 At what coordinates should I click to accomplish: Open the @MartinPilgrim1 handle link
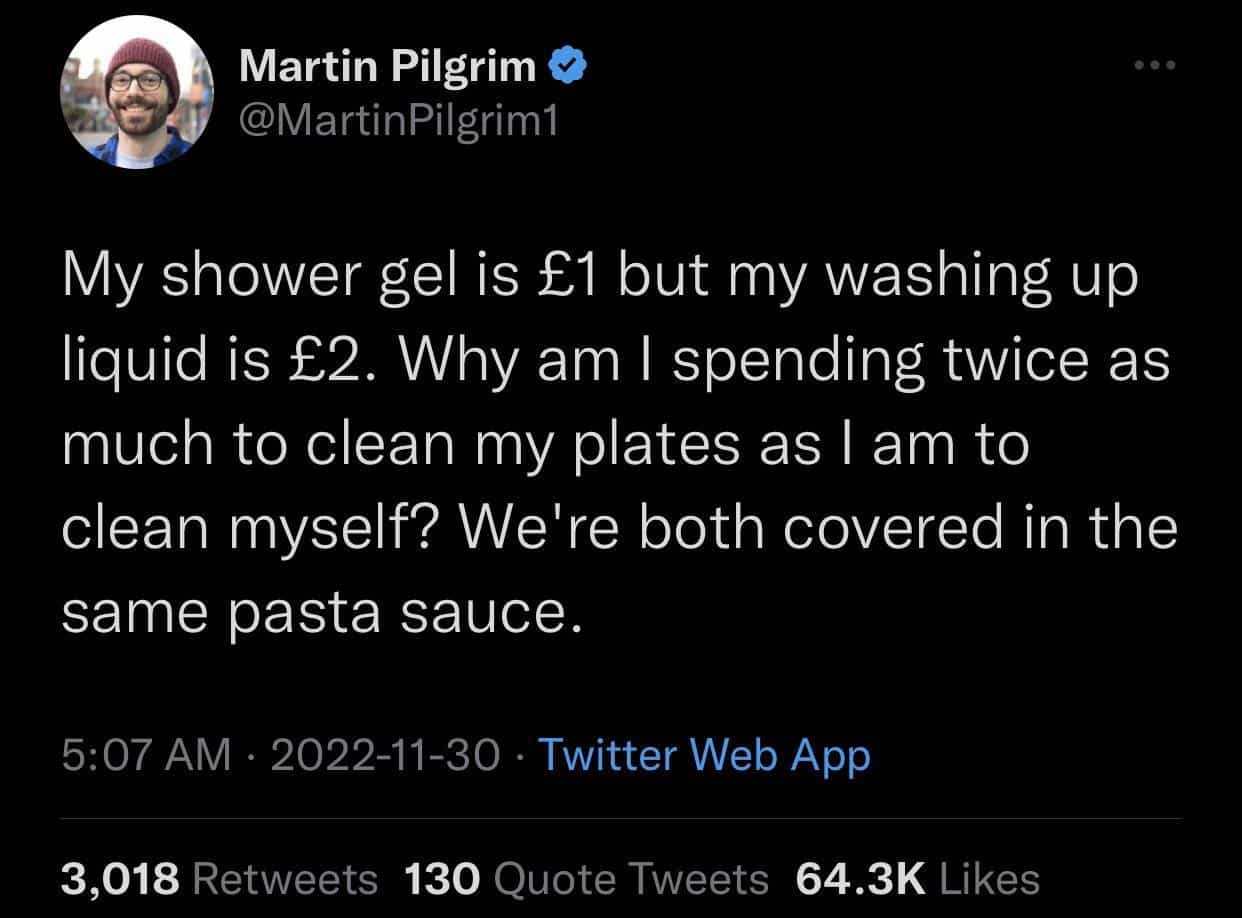(398, 121)
